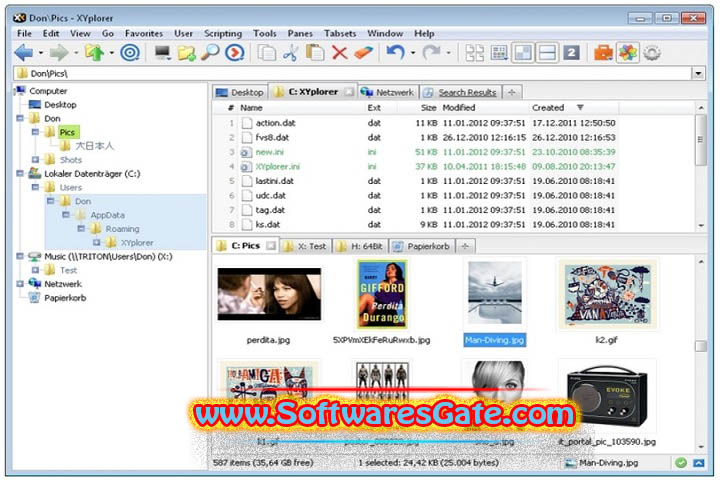This screenshot has width=720, height=480.
Task: Click the number 2 pane icon
Action: point(571,53)
